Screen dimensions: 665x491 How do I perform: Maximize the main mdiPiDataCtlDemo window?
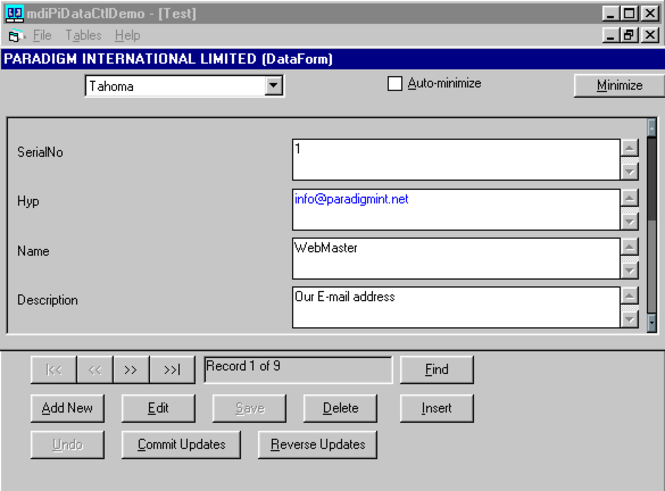click(x=630, y=14)
